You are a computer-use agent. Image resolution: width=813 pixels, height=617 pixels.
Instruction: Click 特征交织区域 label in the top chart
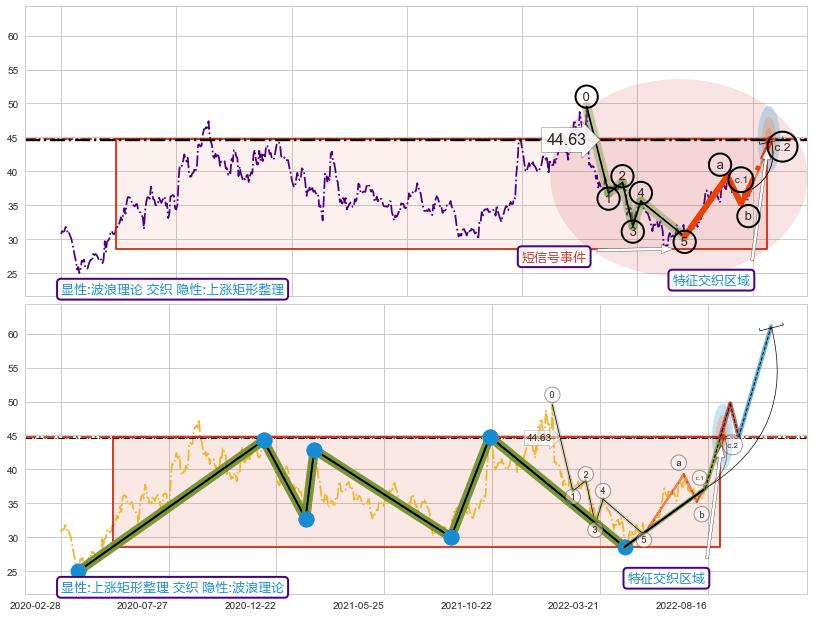click(x=711, y=280)
